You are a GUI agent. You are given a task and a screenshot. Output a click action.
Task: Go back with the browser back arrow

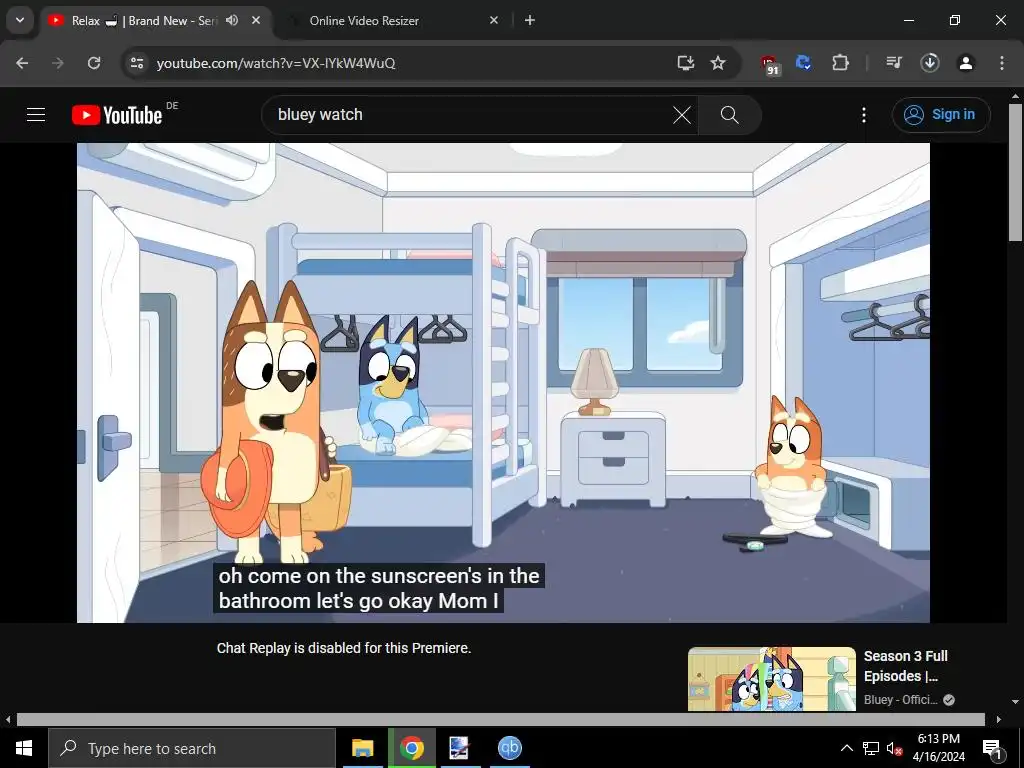[x=22, y=63]
